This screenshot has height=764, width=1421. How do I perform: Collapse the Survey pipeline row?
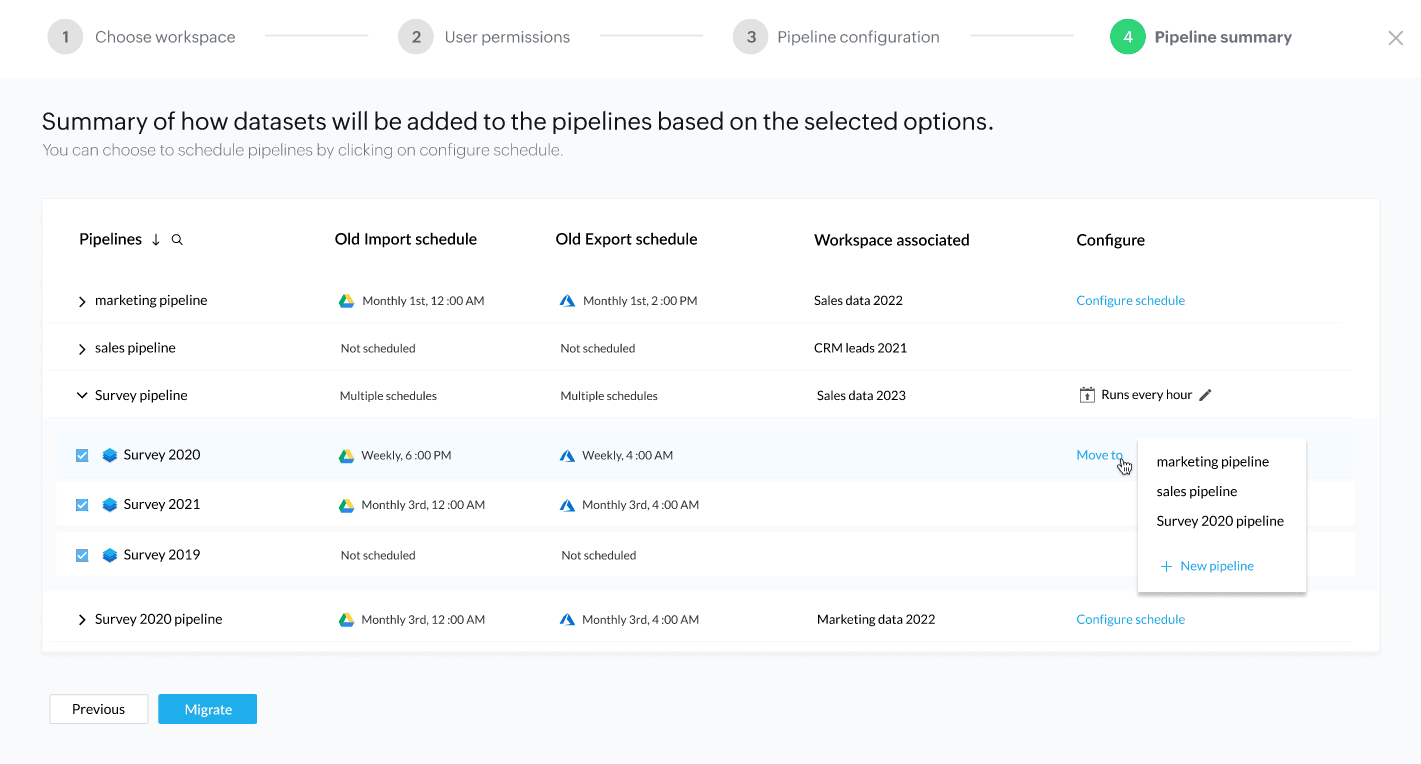(82, 396)
